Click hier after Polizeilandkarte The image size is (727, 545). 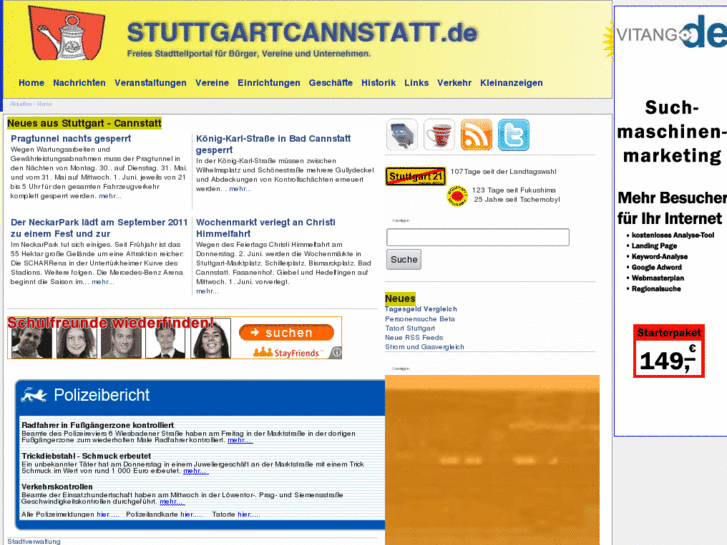coord(191,514)
